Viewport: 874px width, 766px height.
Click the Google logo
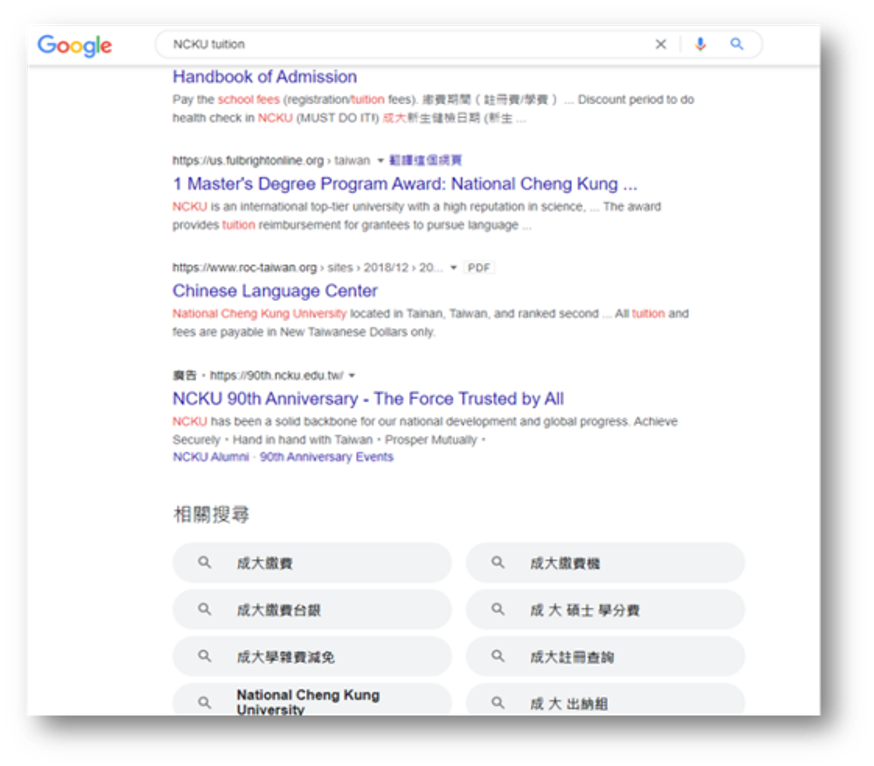coord(75,45)
